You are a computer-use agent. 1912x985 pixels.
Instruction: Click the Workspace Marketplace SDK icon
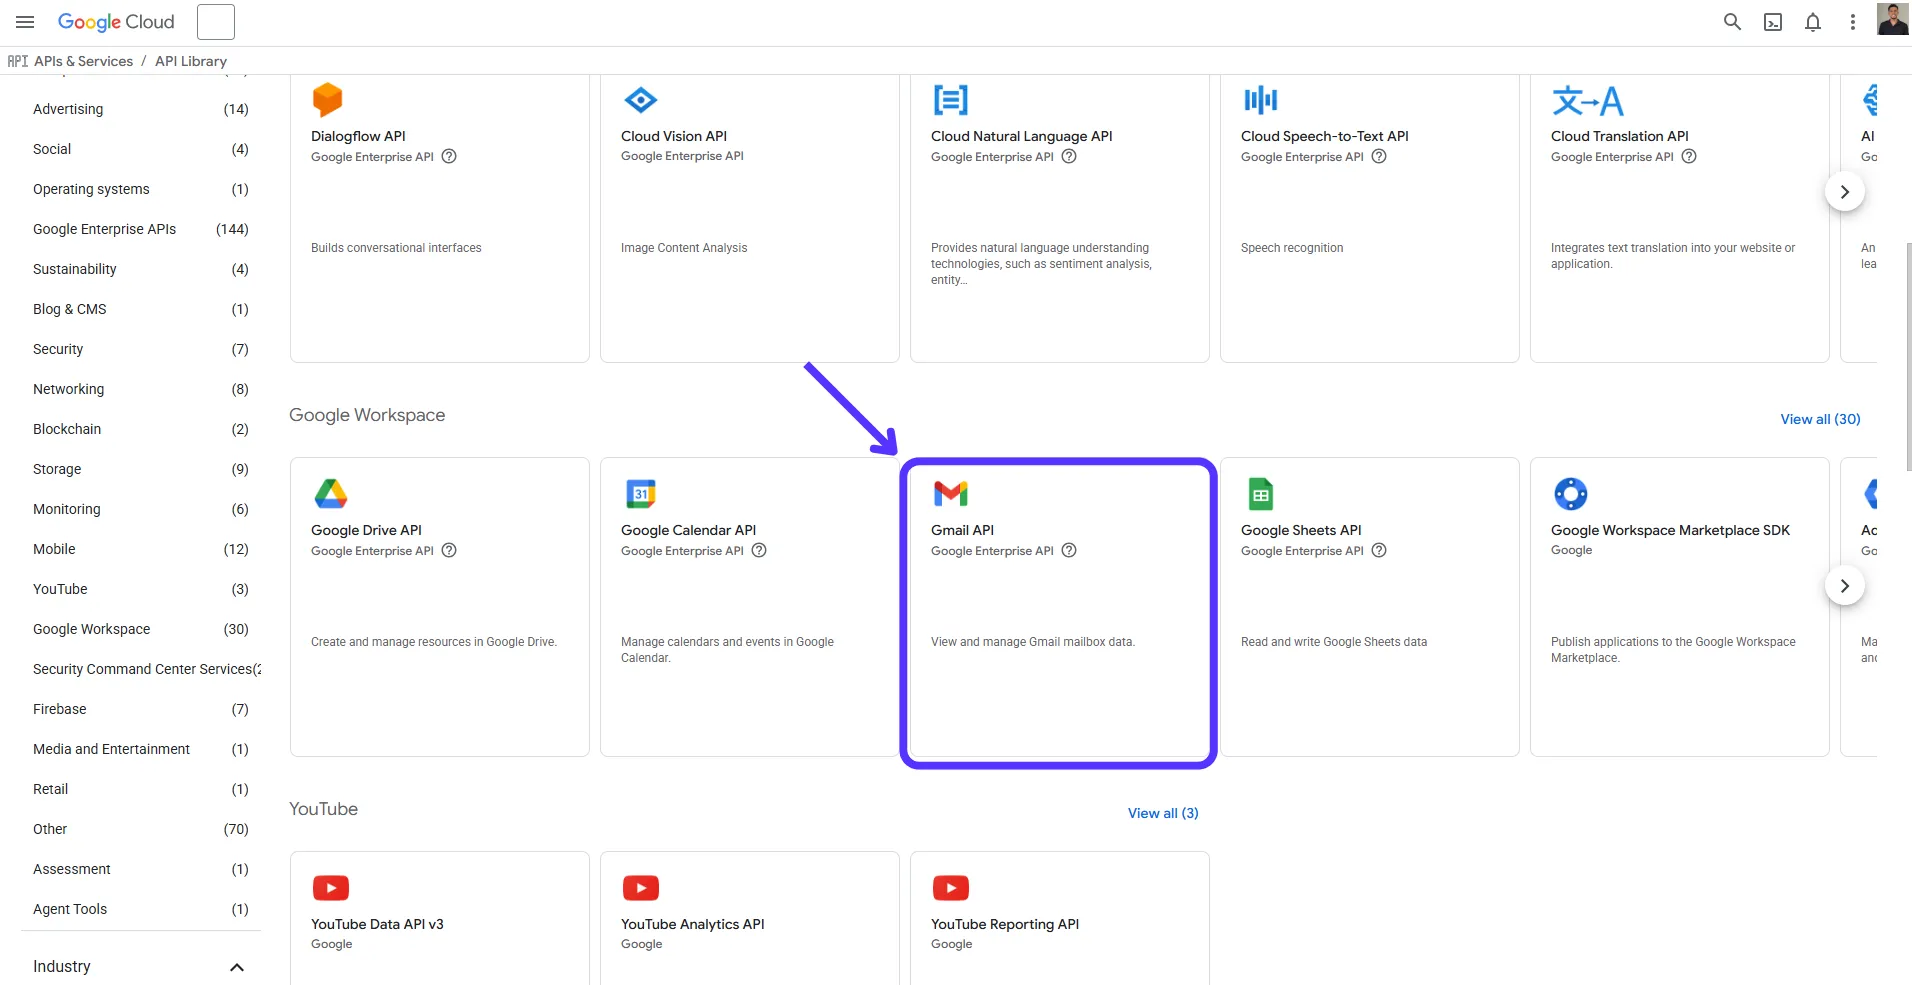click(x=1570, y=493)
